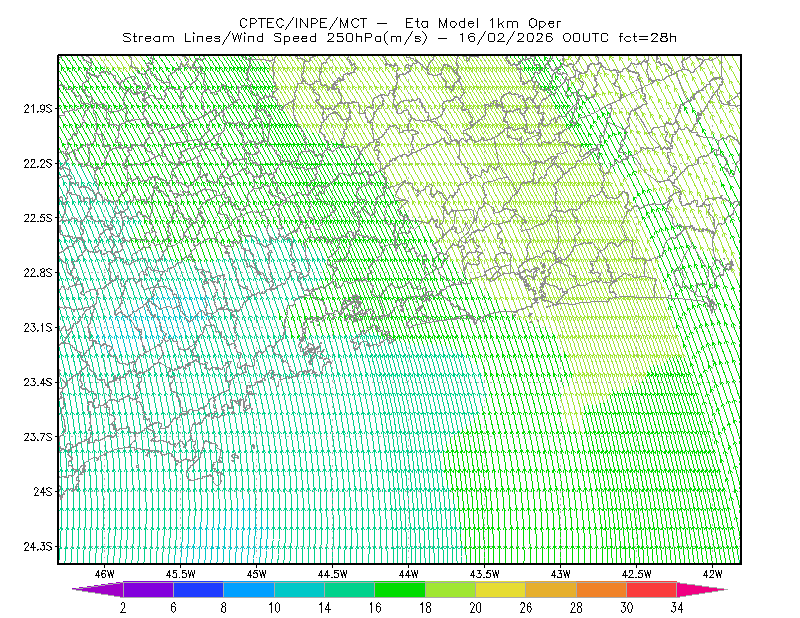Click the lime color bar segment between 18 and 20

pyautogui.click(x=451, y=589)
